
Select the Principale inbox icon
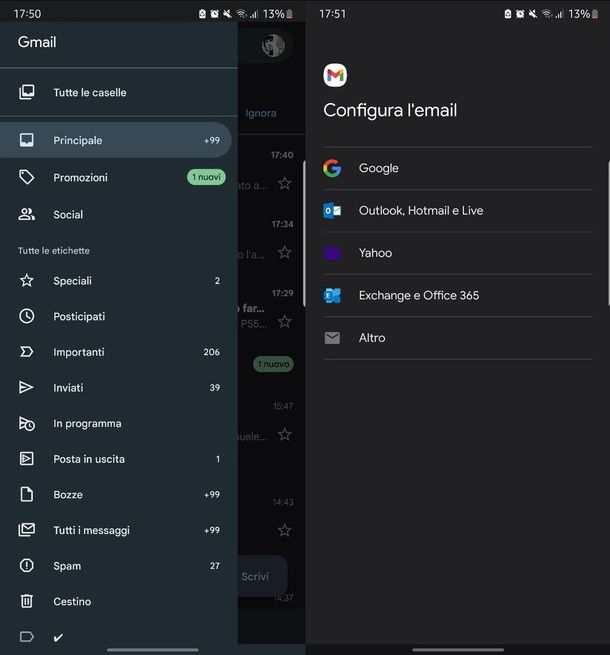tap(27, 140)
